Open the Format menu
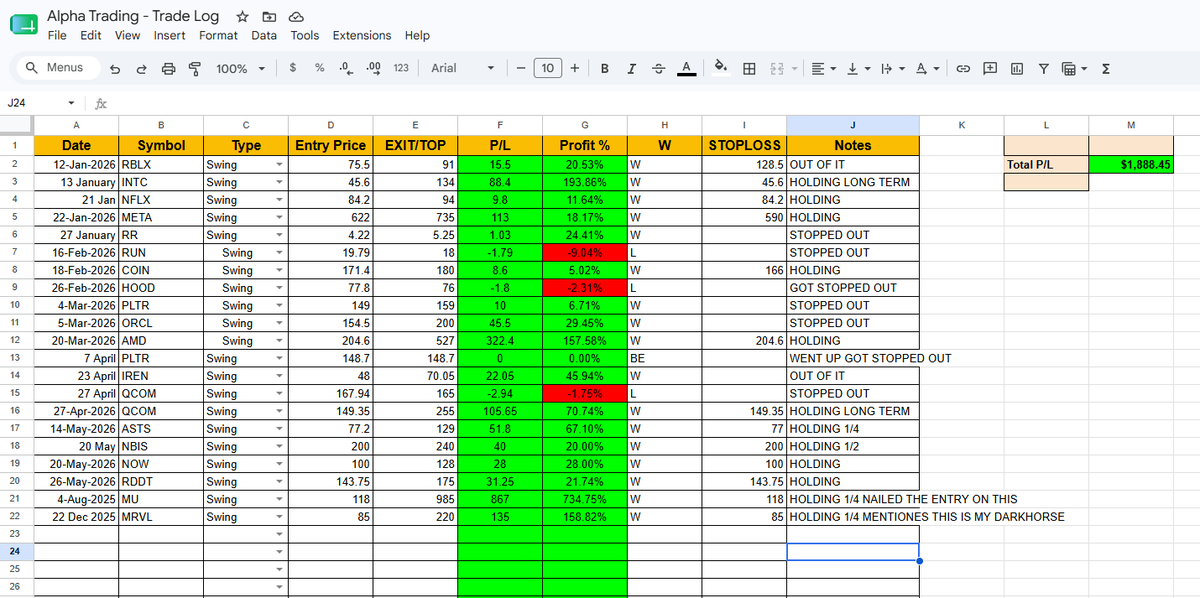 point(218,35)
